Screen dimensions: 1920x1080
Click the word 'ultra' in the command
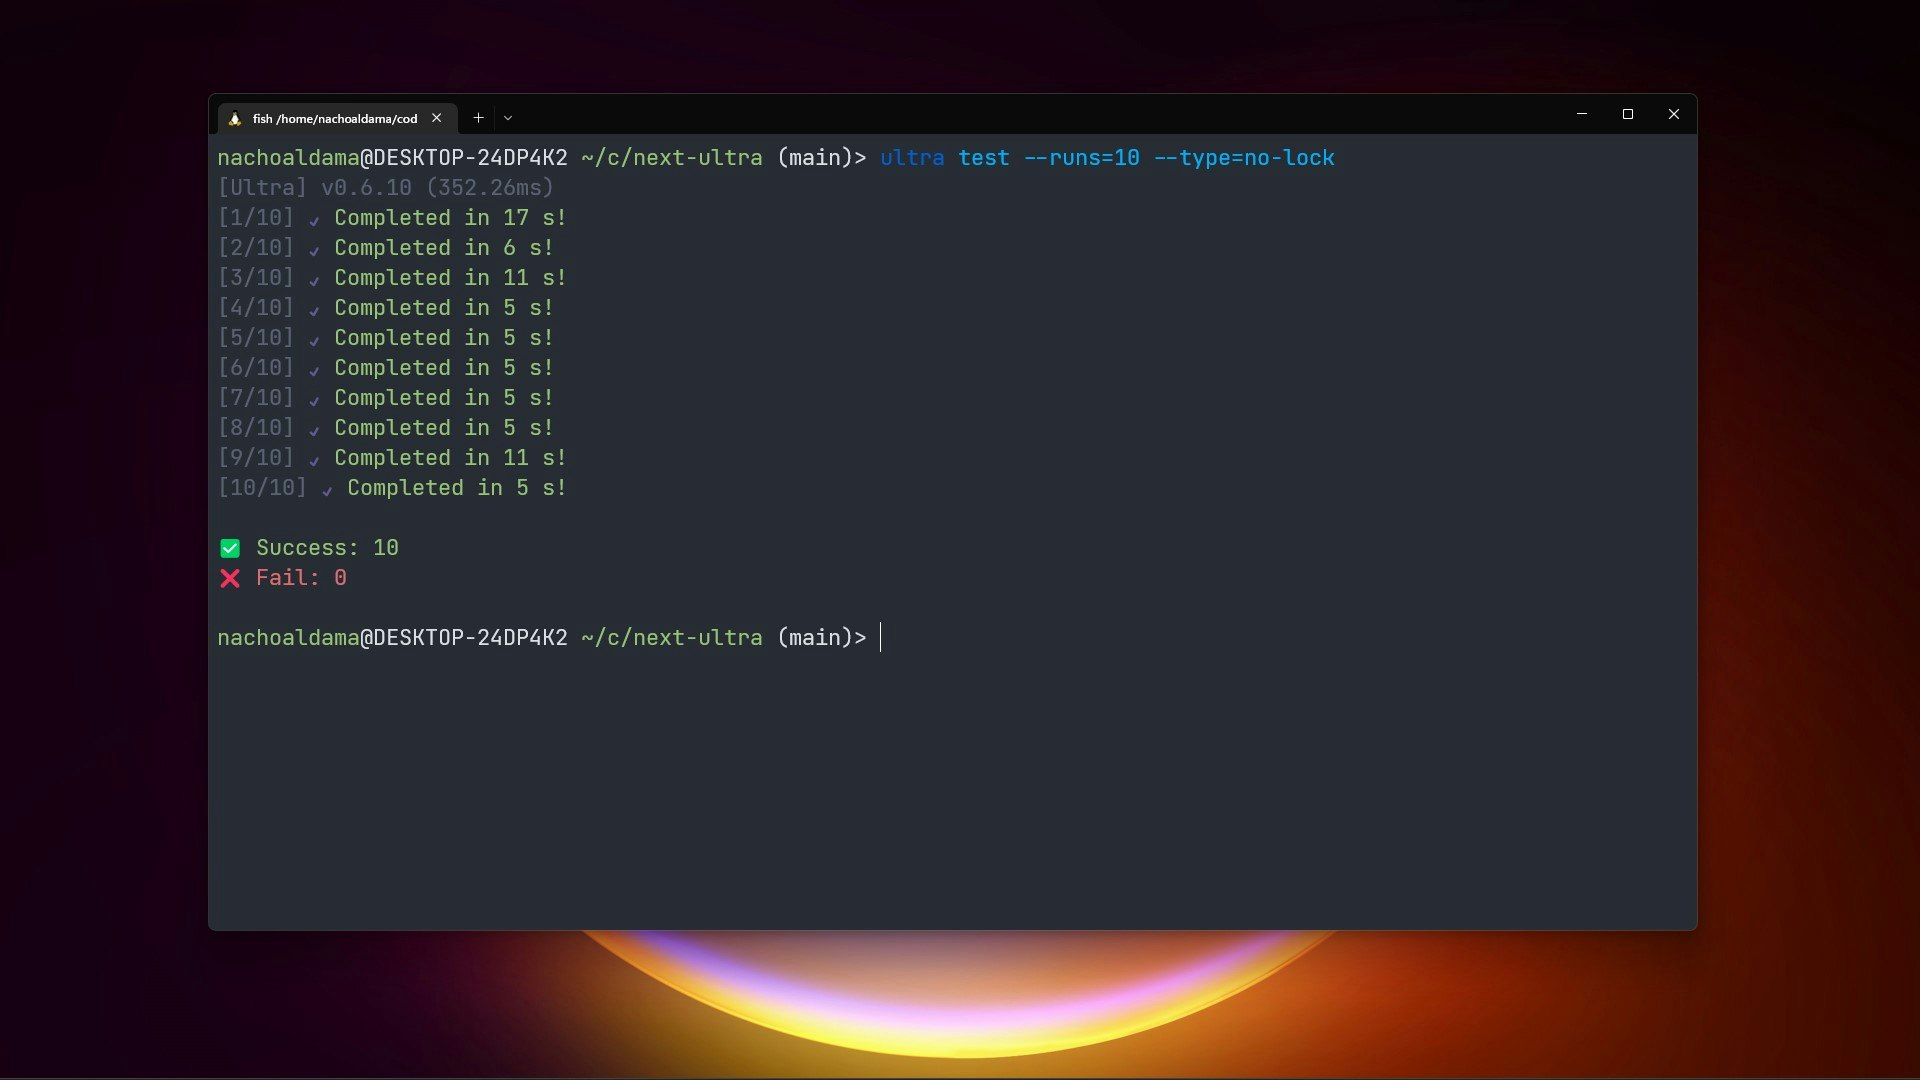click(x=912, y=158)
